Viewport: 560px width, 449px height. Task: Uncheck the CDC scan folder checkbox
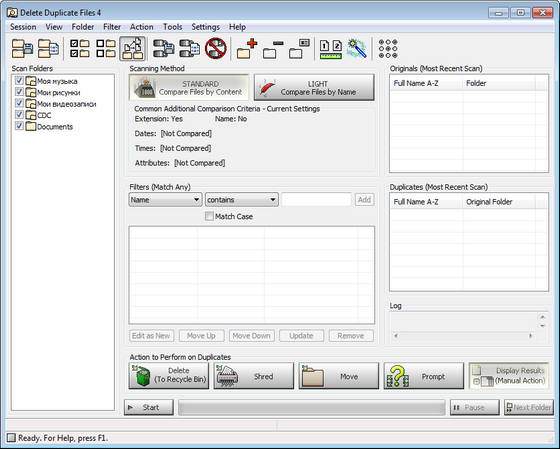[x=19, y=115]
